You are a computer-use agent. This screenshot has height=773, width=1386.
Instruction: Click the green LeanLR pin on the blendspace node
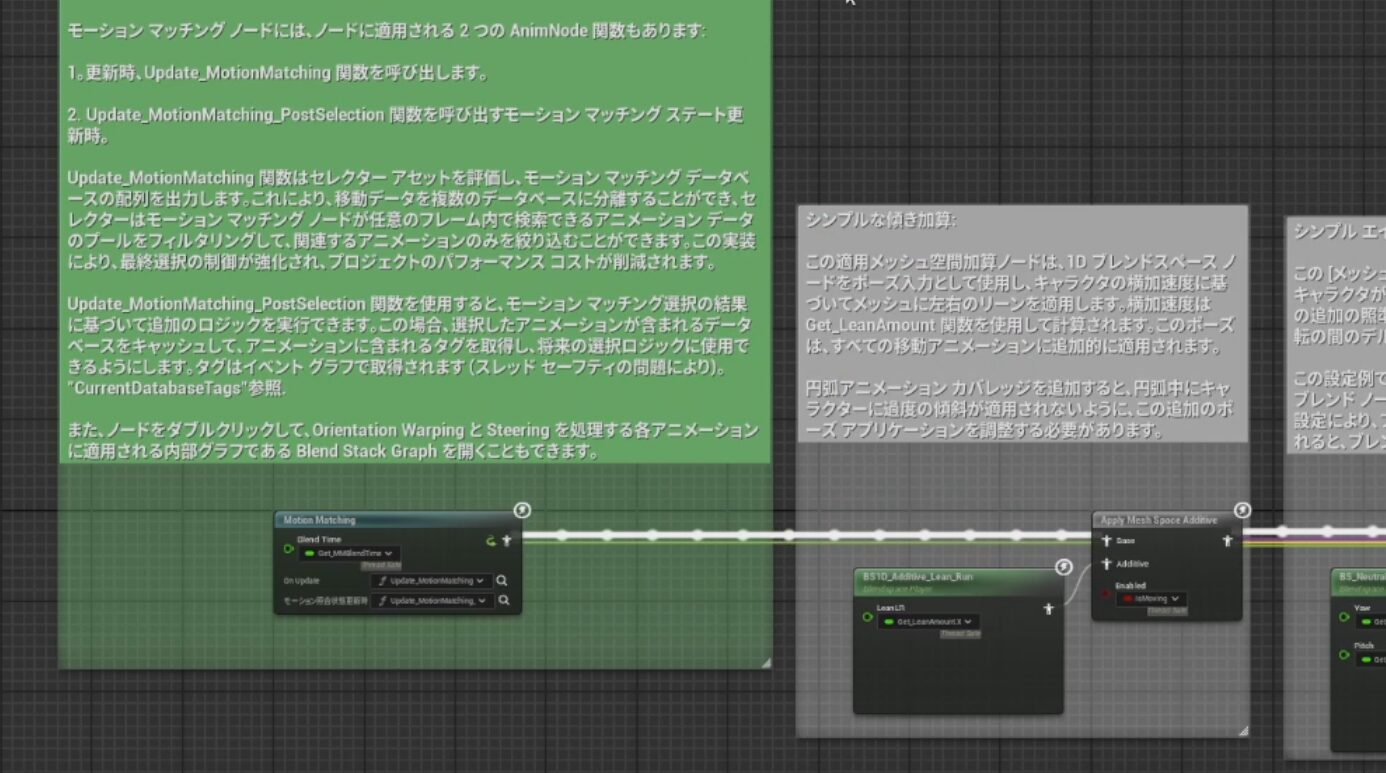tap(868, 615)
